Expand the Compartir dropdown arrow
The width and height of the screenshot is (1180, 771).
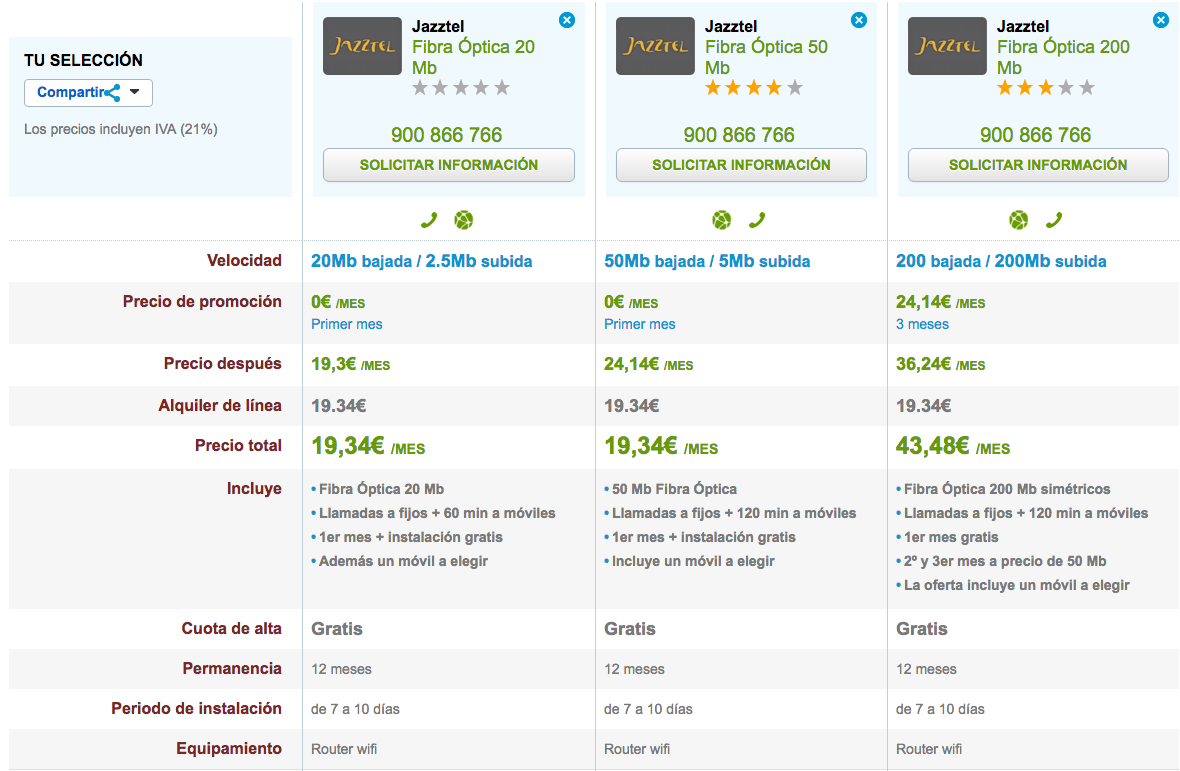pyautogui.click(x=135, y=92)
